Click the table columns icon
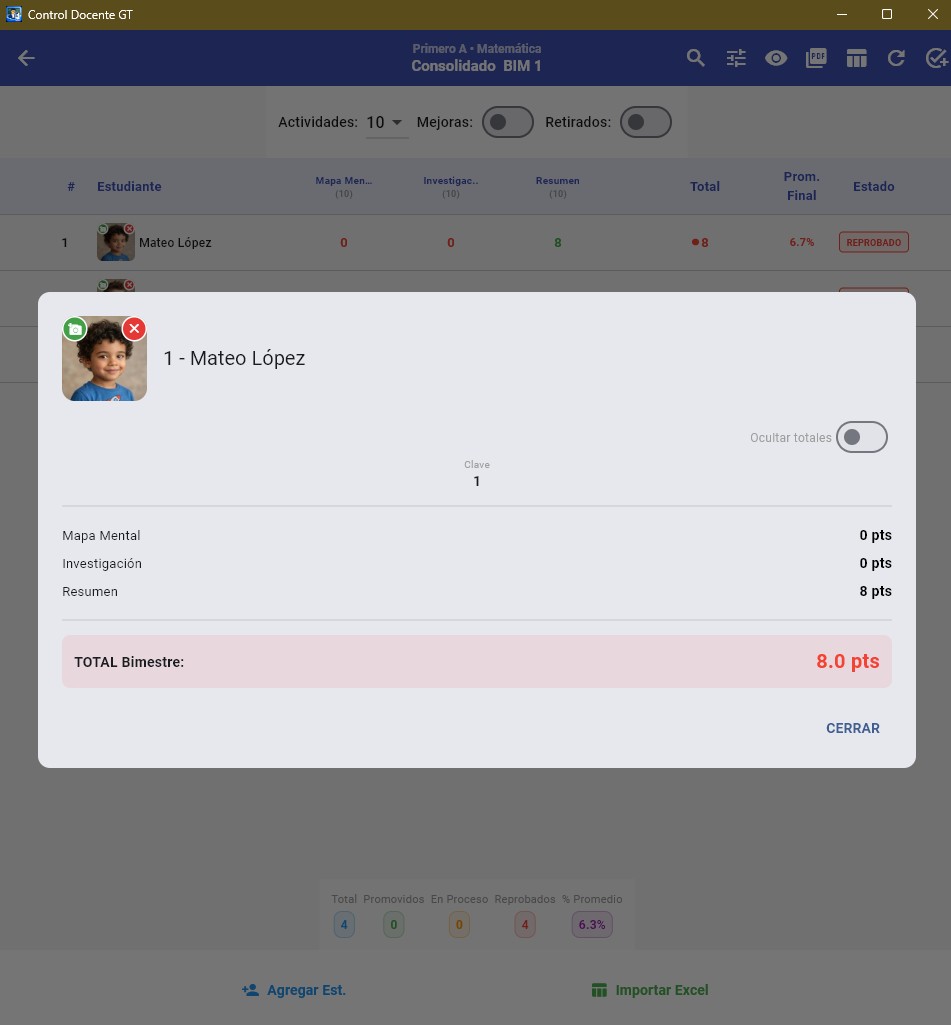The image size is (951, 1025). tap(856, 58)
